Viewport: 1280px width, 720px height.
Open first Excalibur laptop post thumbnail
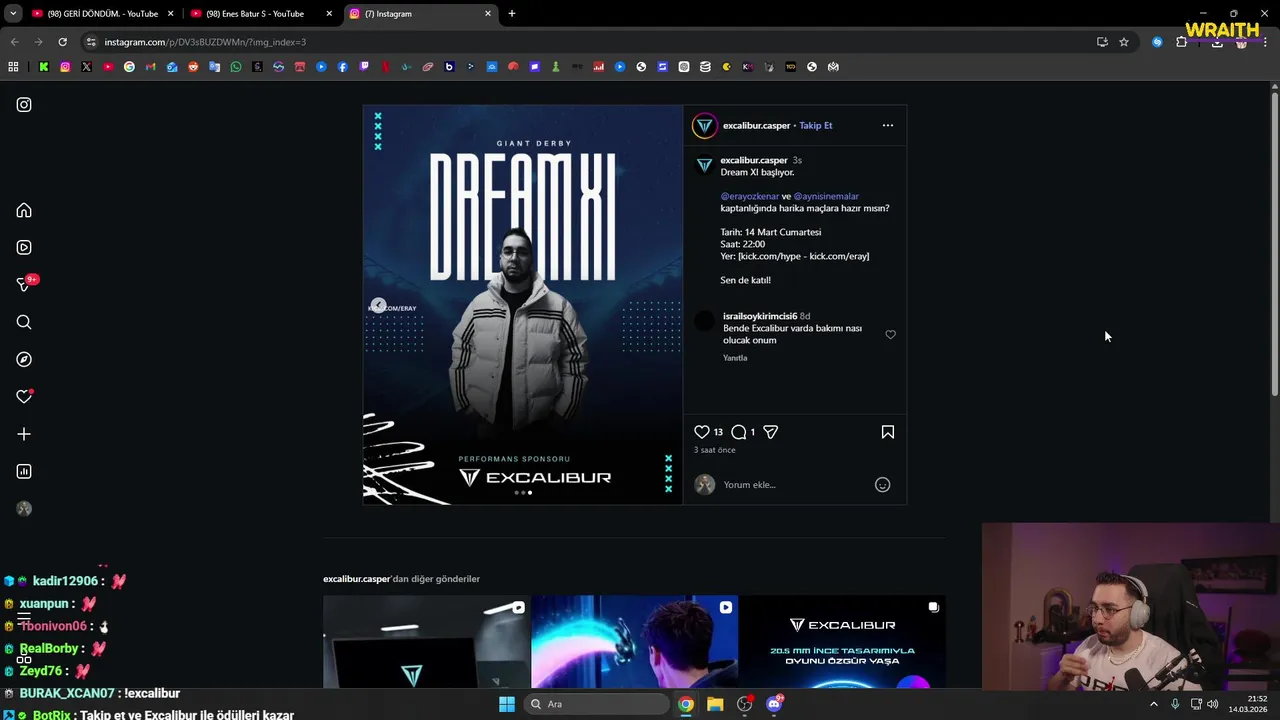(426, 642)
